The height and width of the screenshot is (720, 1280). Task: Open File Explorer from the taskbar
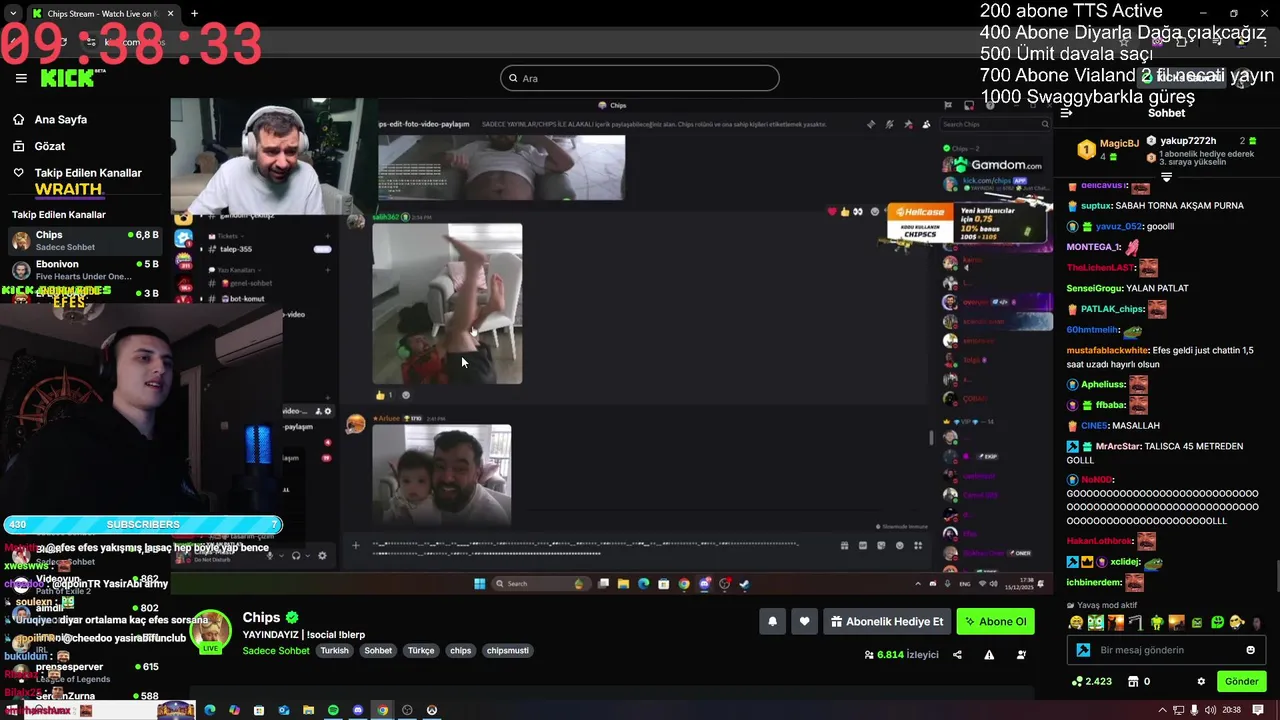(x=308, y=710)
